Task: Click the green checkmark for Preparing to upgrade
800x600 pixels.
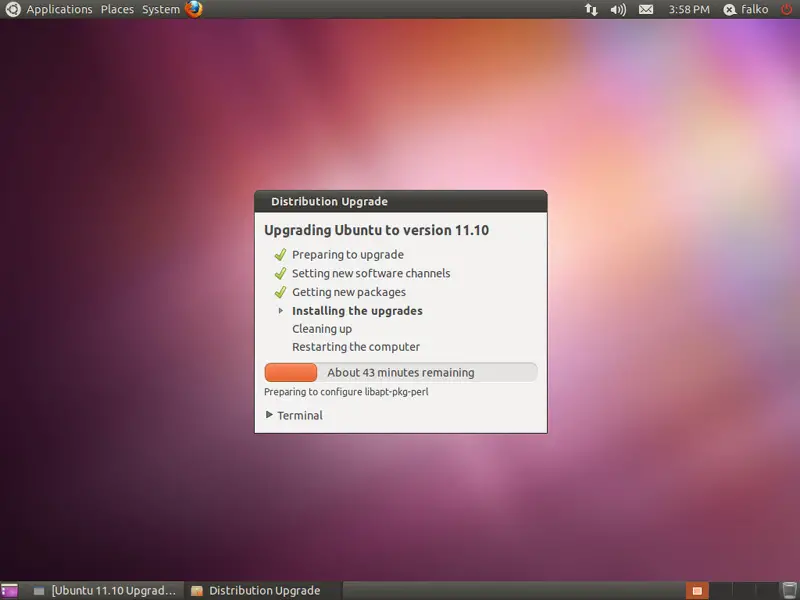Action: 280,254
